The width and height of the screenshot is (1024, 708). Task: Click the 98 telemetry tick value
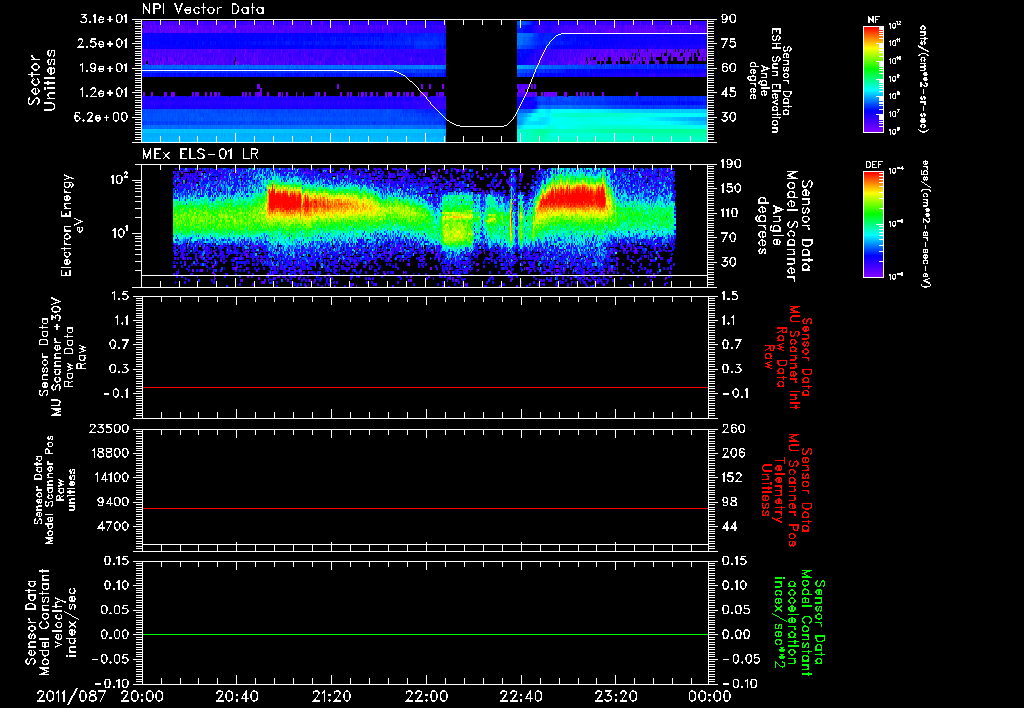pos(729,502)
